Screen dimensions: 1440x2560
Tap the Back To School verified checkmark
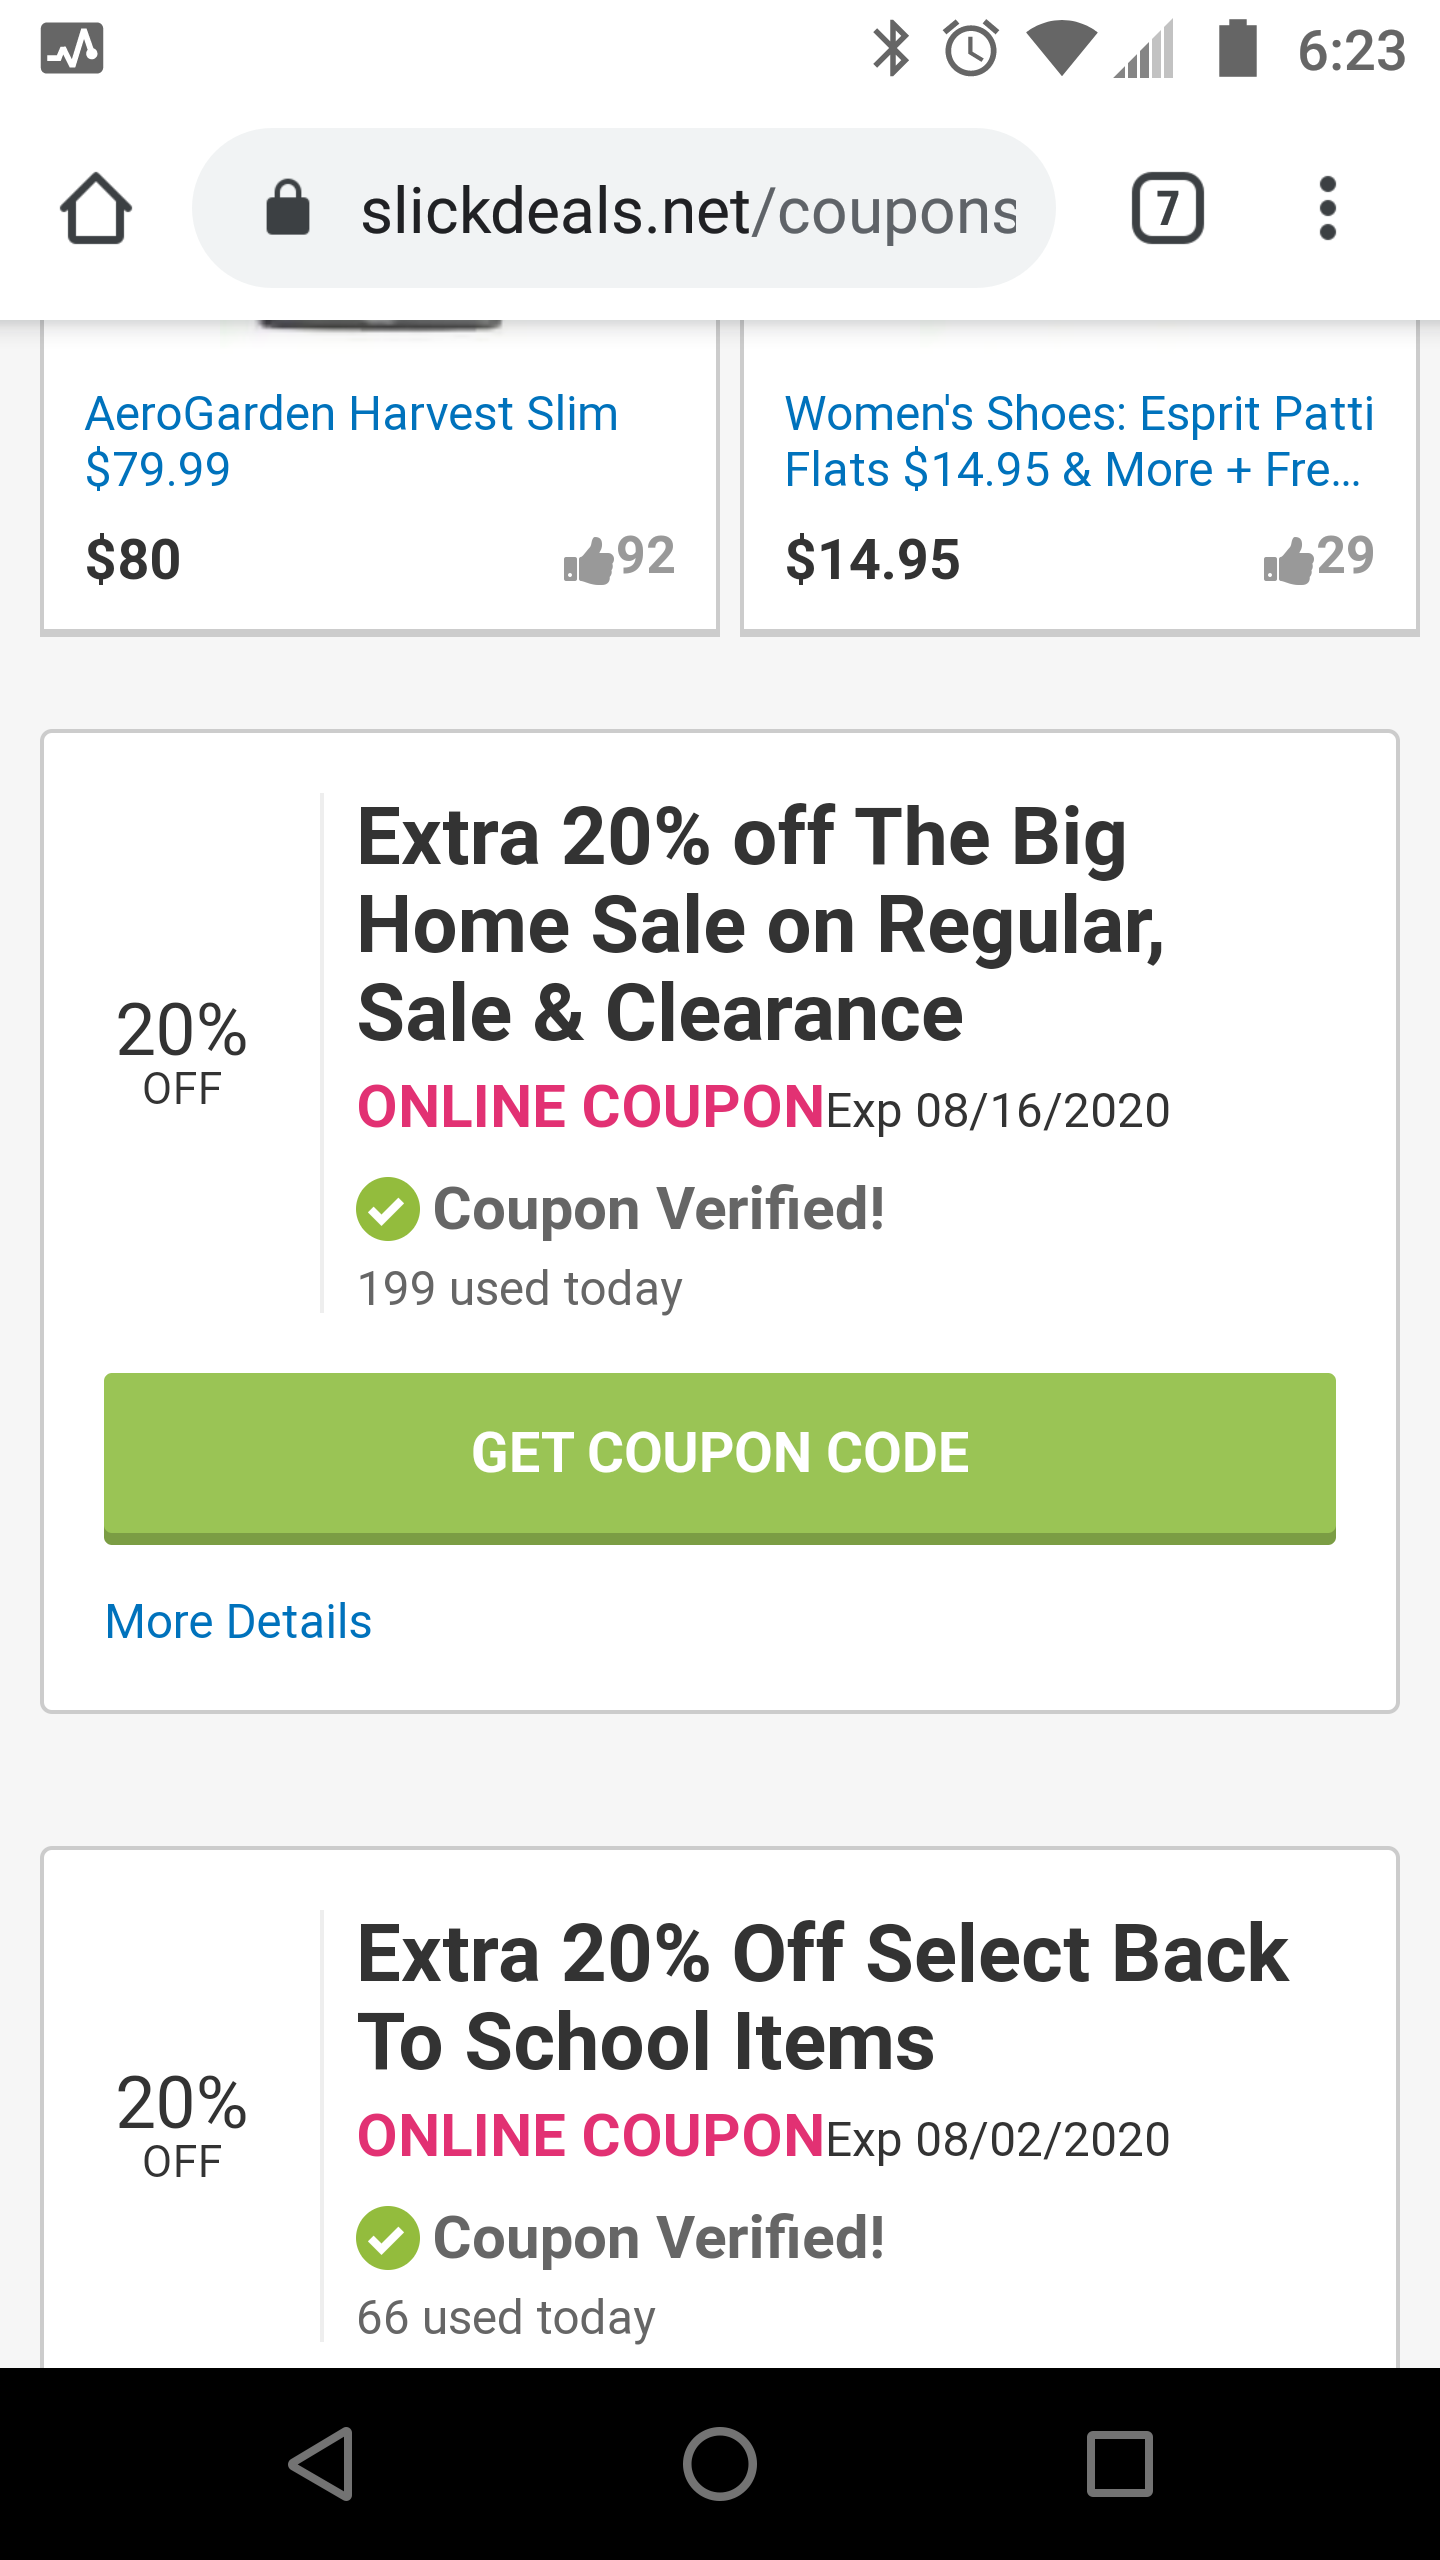[387, 2238]
